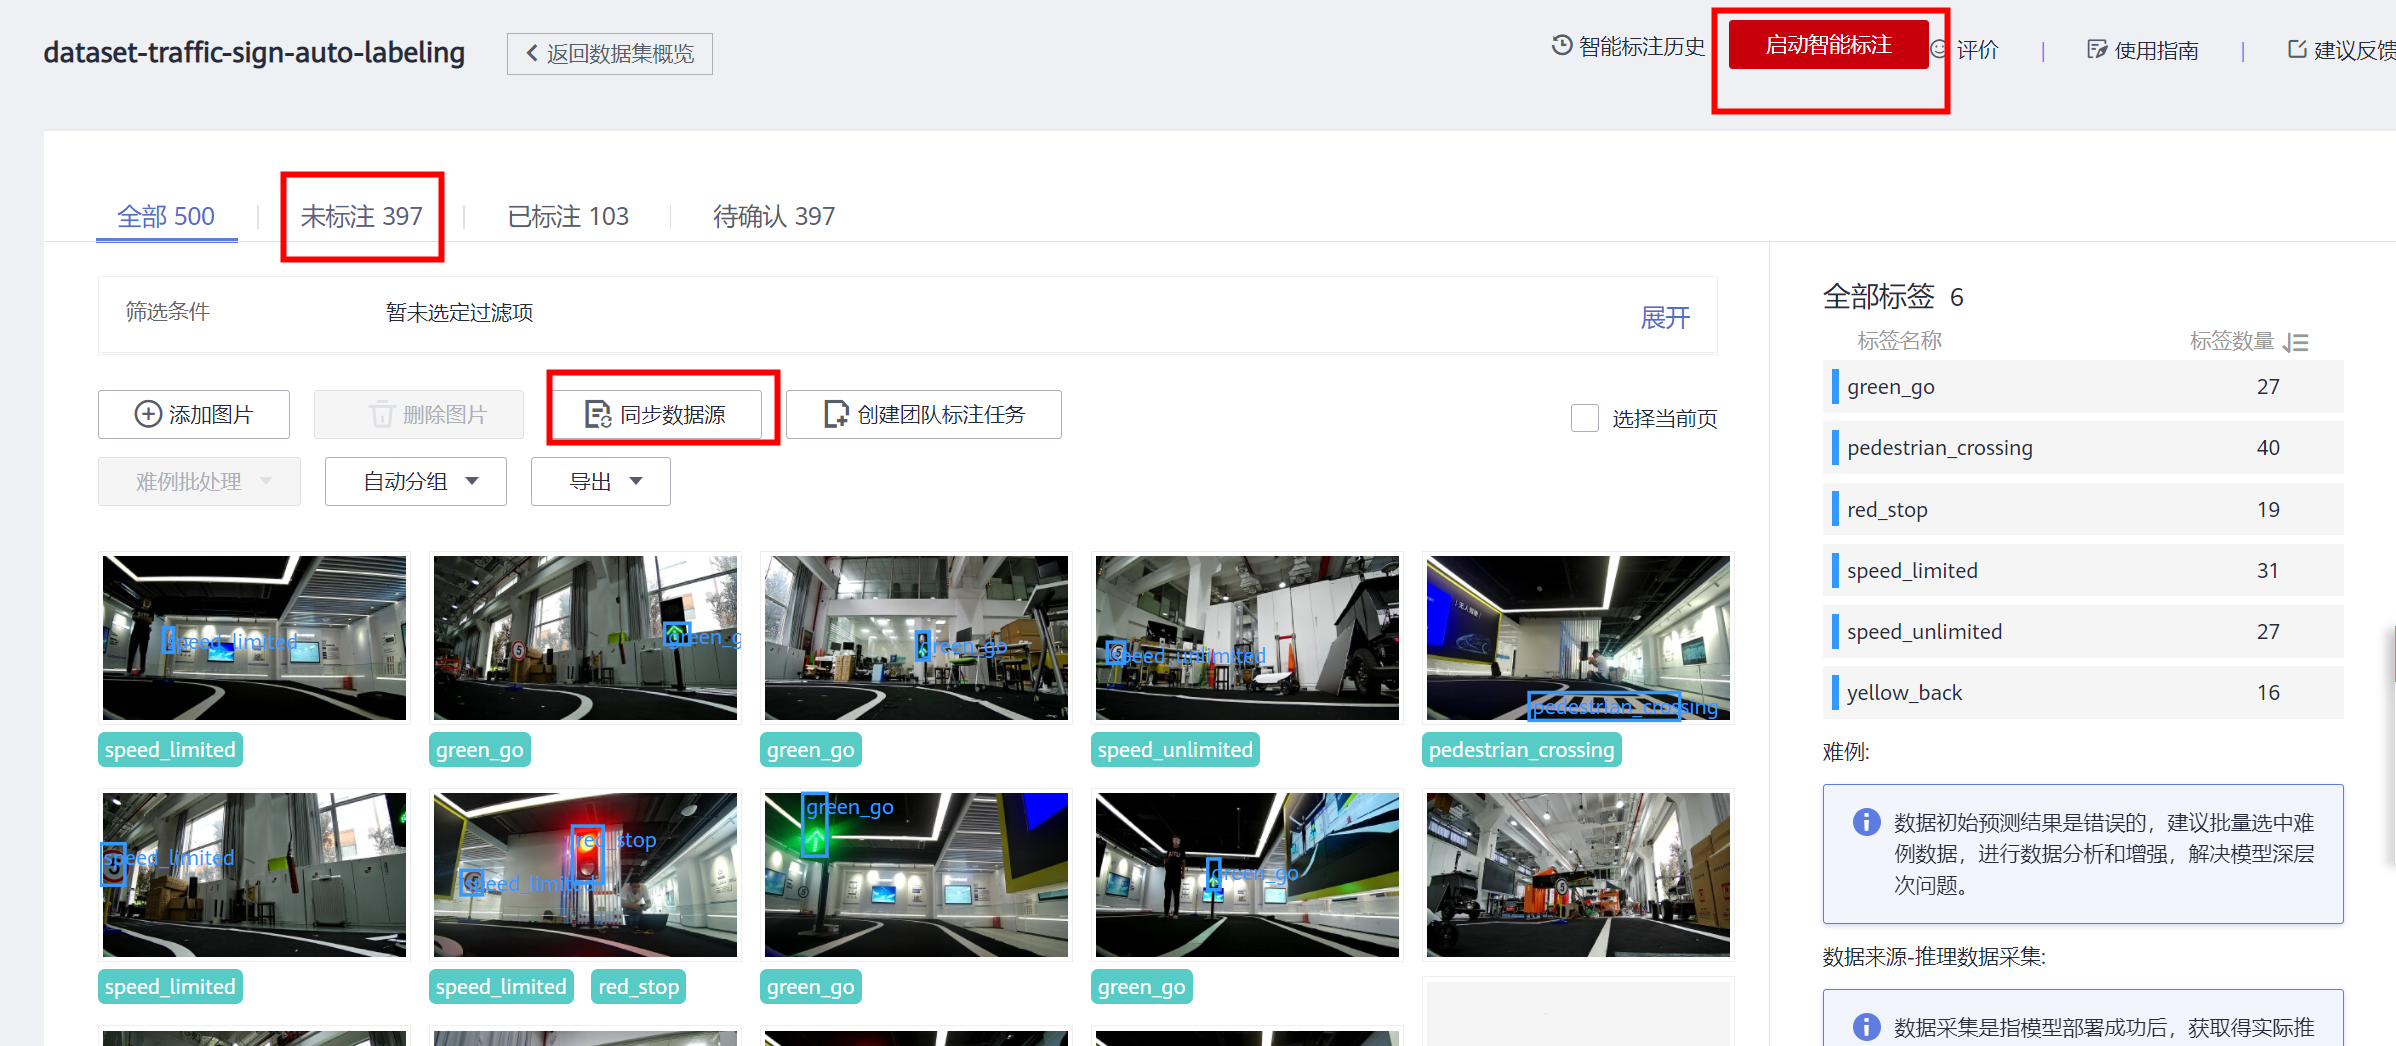Switch to the 待确认 397 tab
This screenshot has width=2396, height=1046.
[774, 216]
